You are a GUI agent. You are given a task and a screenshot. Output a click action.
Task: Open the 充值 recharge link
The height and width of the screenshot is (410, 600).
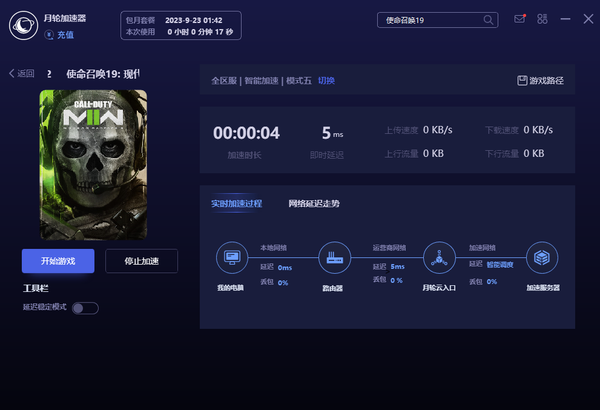tap(65, 35)
